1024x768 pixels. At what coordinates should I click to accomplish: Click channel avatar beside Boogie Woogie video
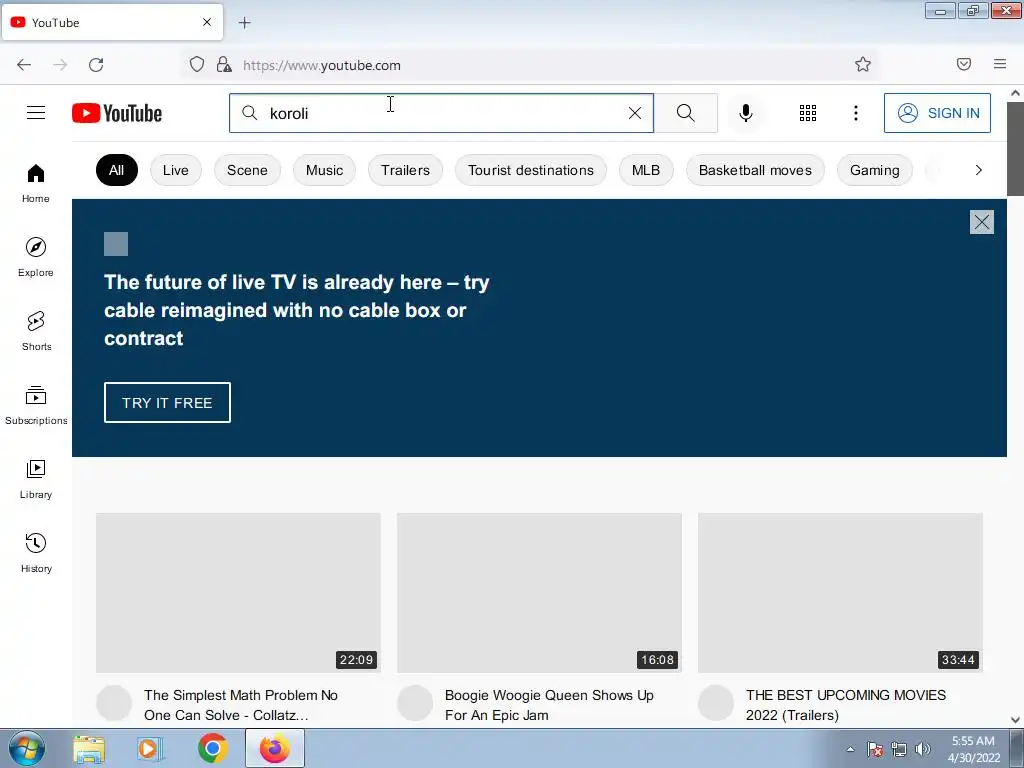tap(415, 703)
